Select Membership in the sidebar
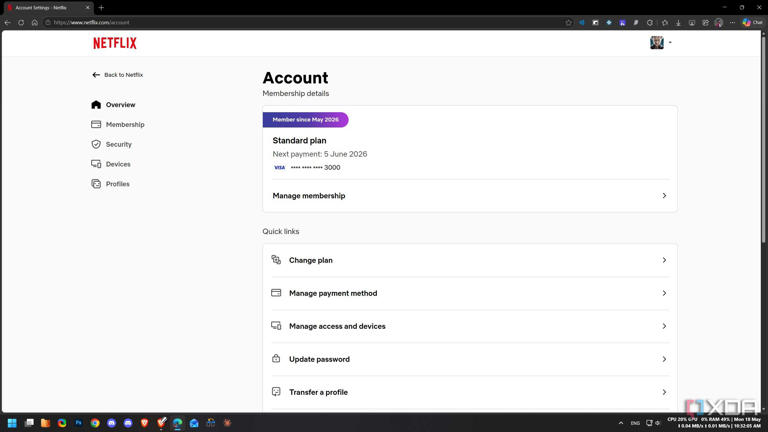This screenshot has width=768, height=432. pos(118,124)
